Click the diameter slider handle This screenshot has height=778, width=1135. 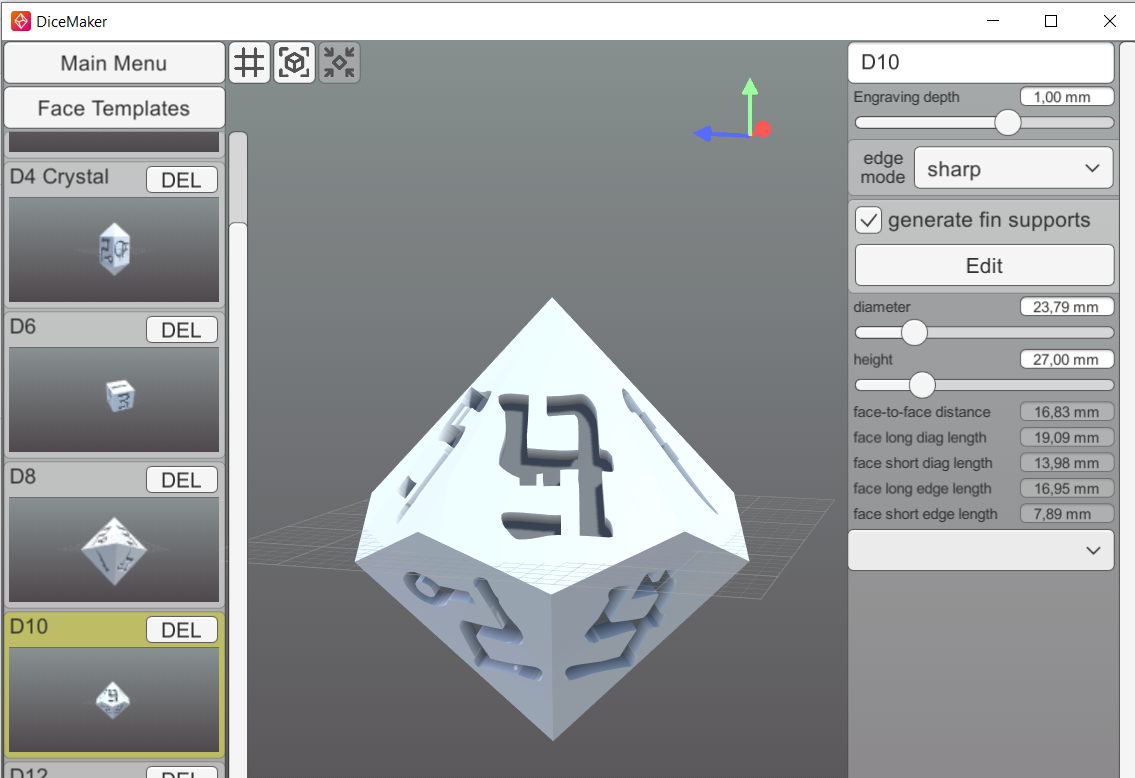(914, 332)
